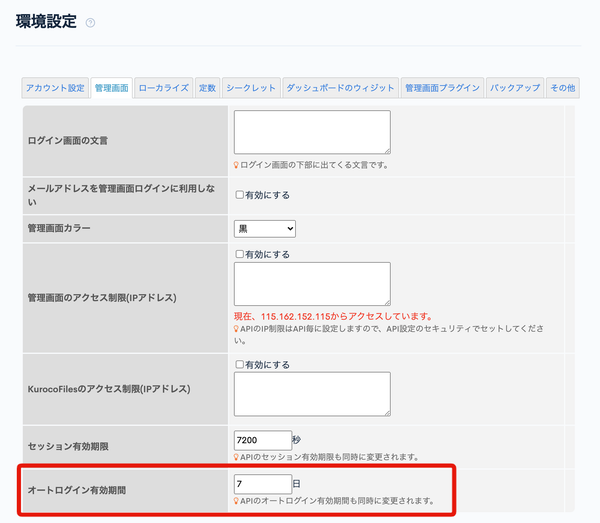This screenshot has width=600, height=523.
Task: Switch to アカウント設定 tab
Action: point(55,88)
